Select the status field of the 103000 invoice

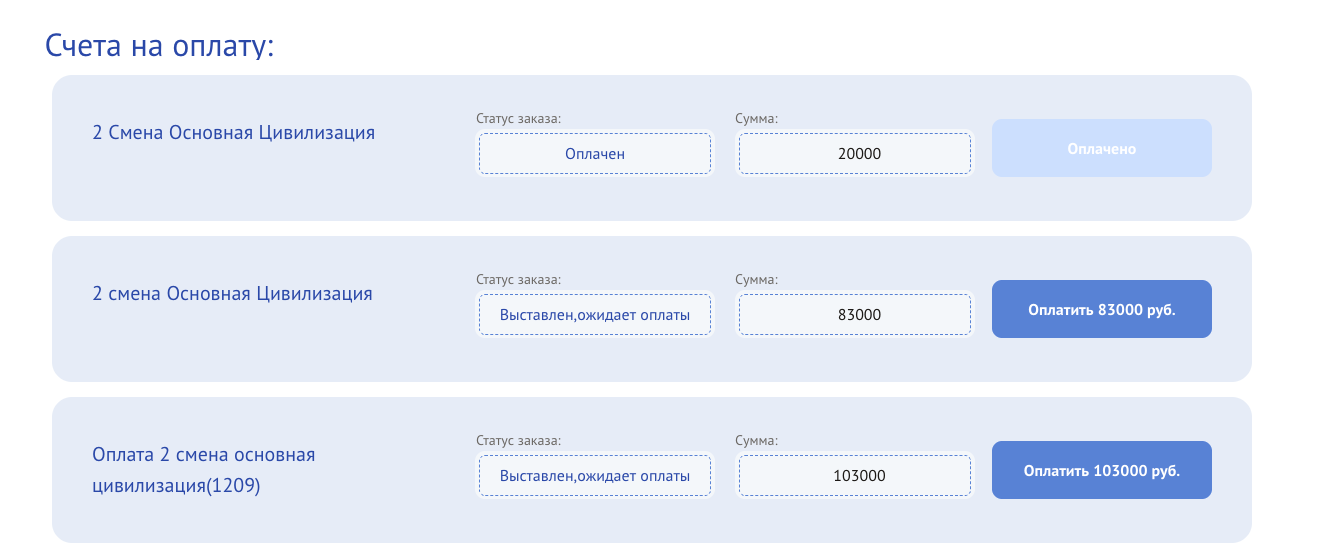(x=595, y=476)
